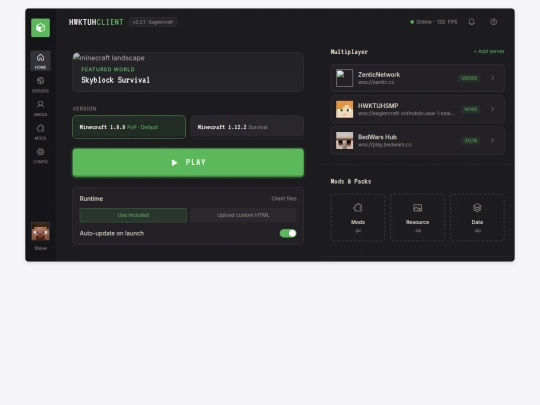Viewport: 540px width, 405px height.
Task: Expand HWKTUHSMP with its chevron arrow
Action: [x=492, y=109]
